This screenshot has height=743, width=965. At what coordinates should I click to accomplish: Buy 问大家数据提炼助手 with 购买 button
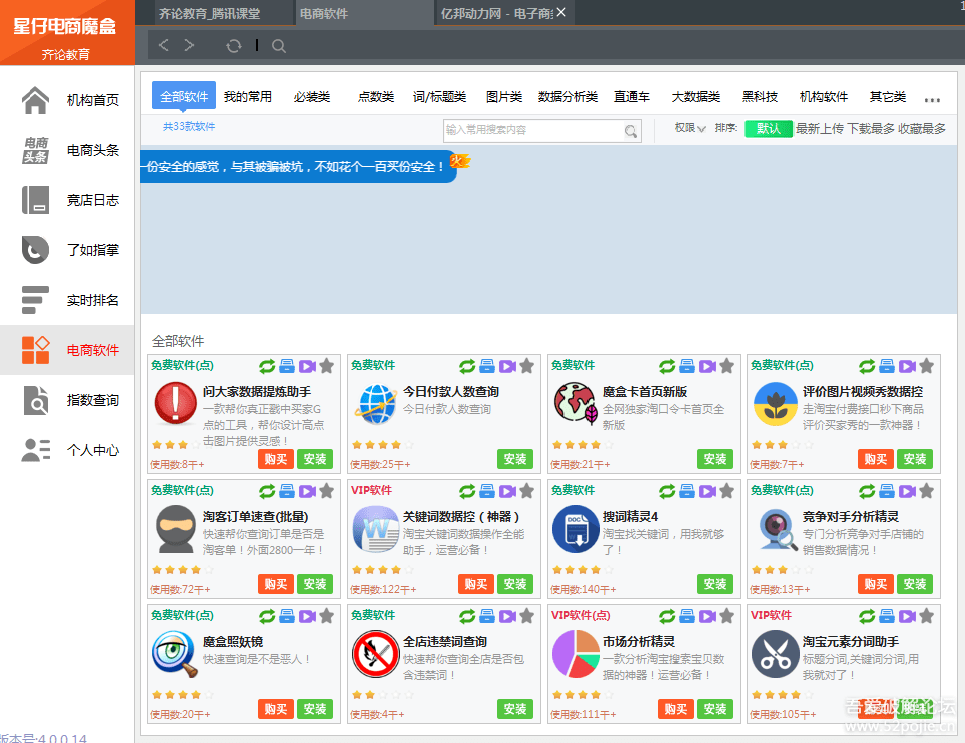coord(276,459)
